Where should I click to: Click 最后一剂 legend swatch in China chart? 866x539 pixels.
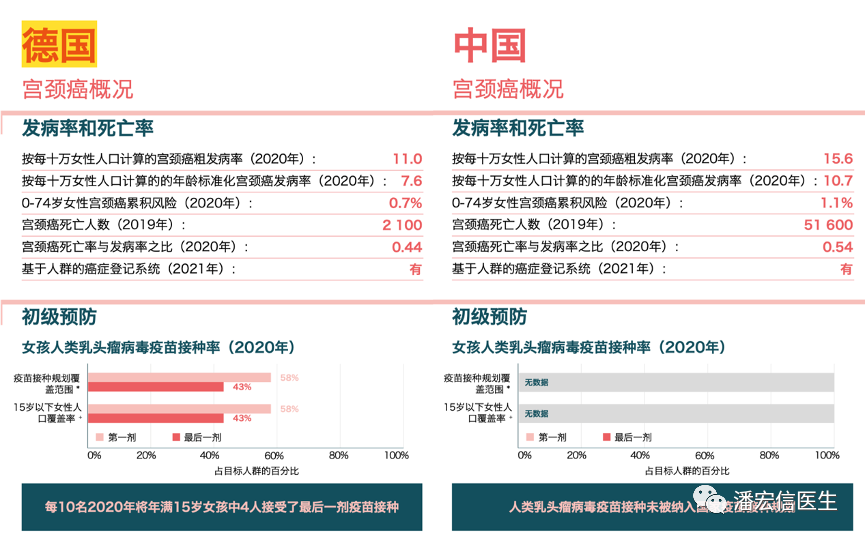pyautogui.click(x=606, y=437)
